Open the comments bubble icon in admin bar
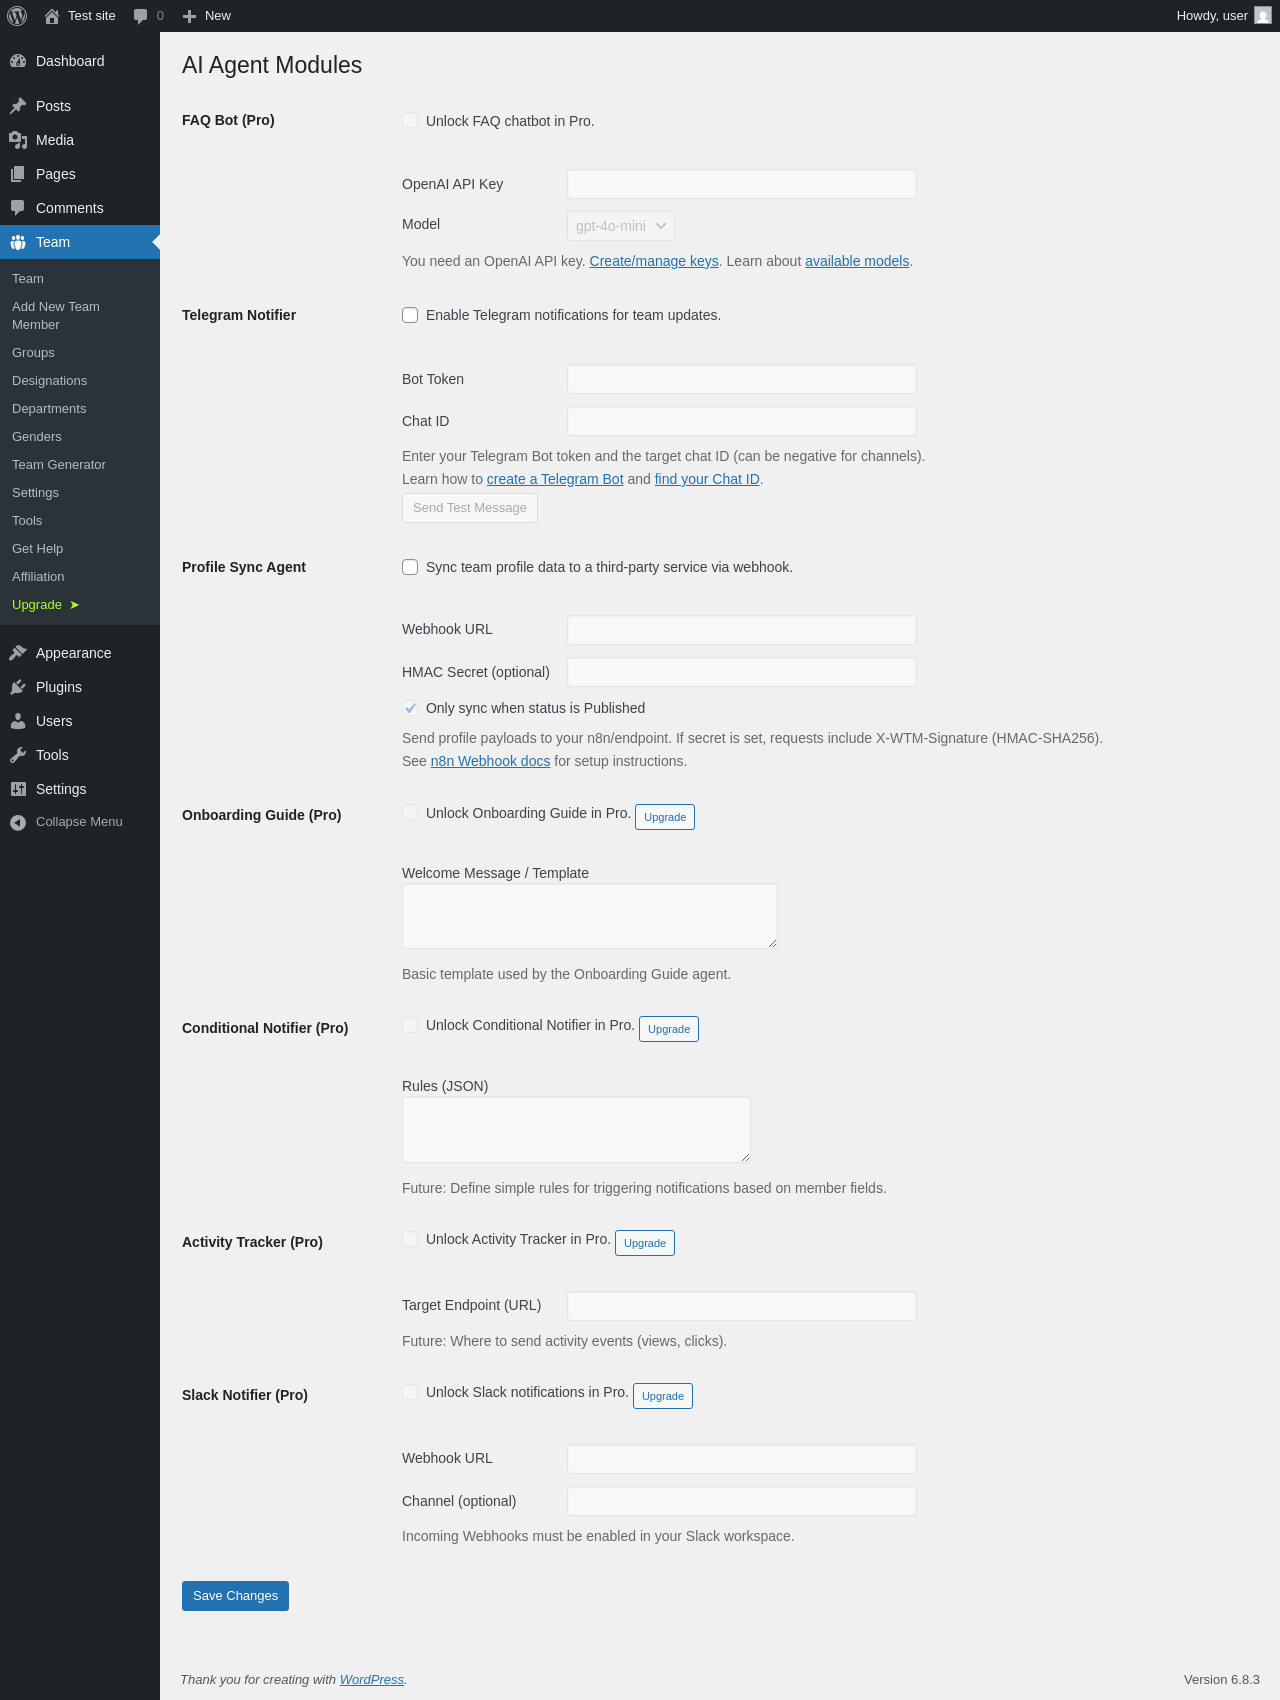The image size is (1280, 1700). (140, 16)
